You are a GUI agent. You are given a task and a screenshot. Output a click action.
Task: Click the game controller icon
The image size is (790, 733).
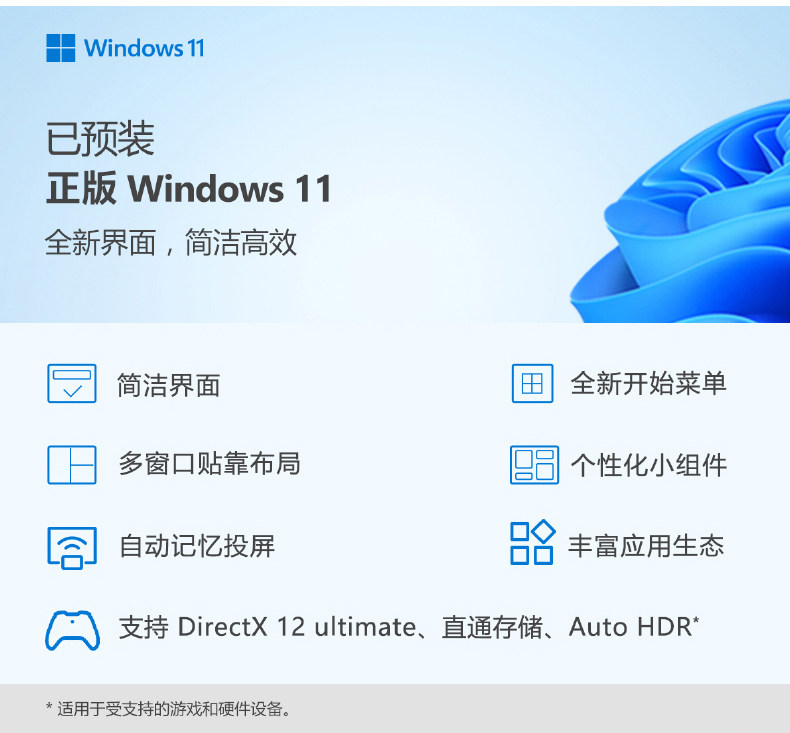[x=73, y=630]
